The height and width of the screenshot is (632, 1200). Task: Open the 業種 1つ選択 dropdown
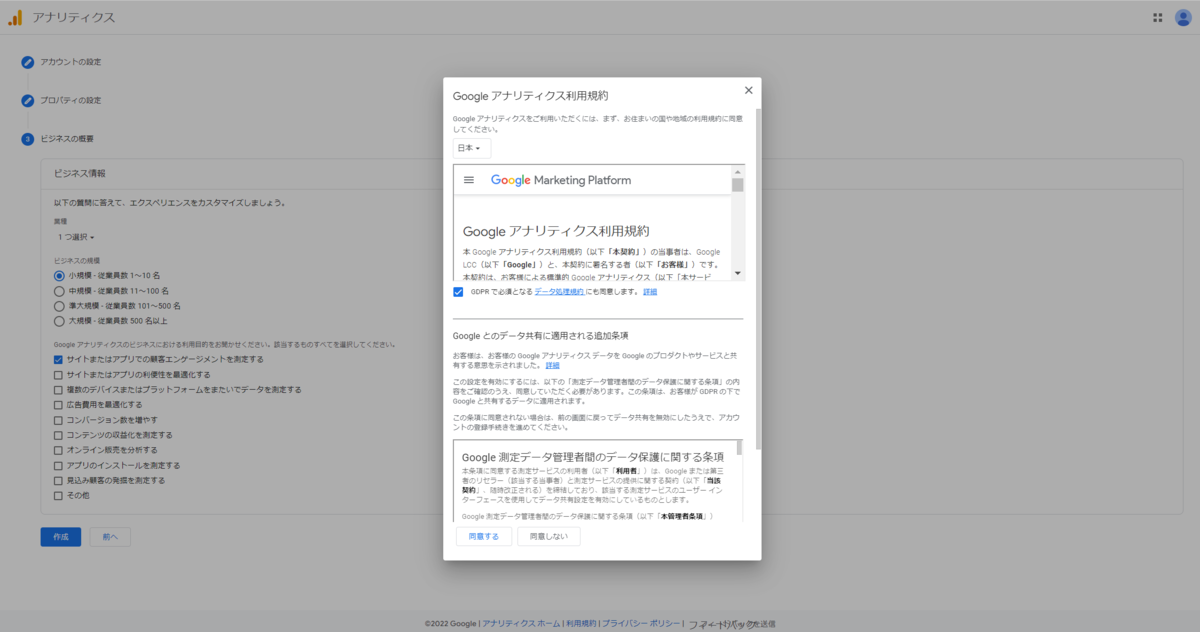point(76,237)
